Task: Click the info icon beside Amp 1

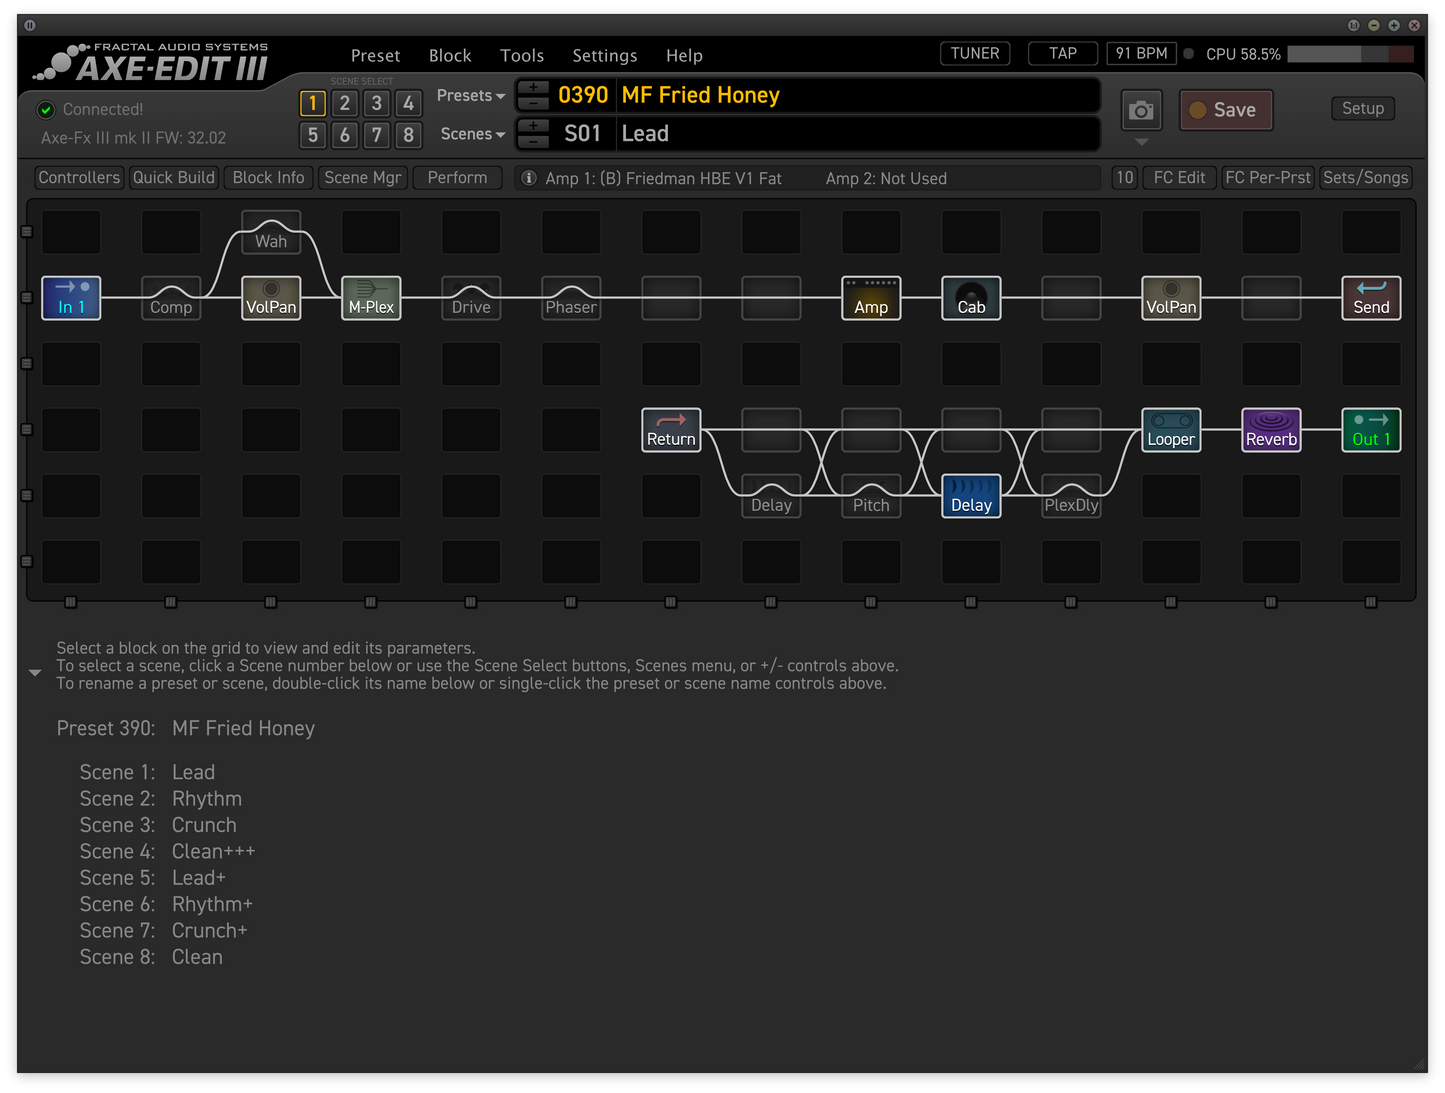Action: click(529, 178)
